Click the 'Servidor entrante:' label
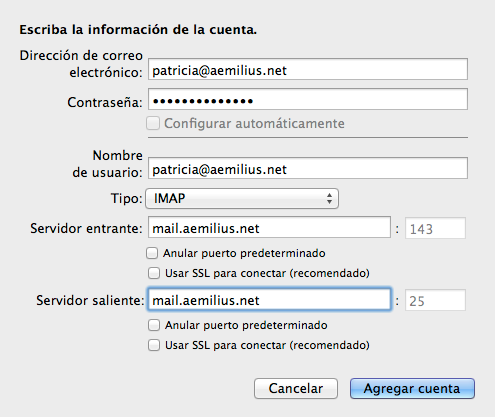Screen dimensions: 495x417 tap(86, 229)
